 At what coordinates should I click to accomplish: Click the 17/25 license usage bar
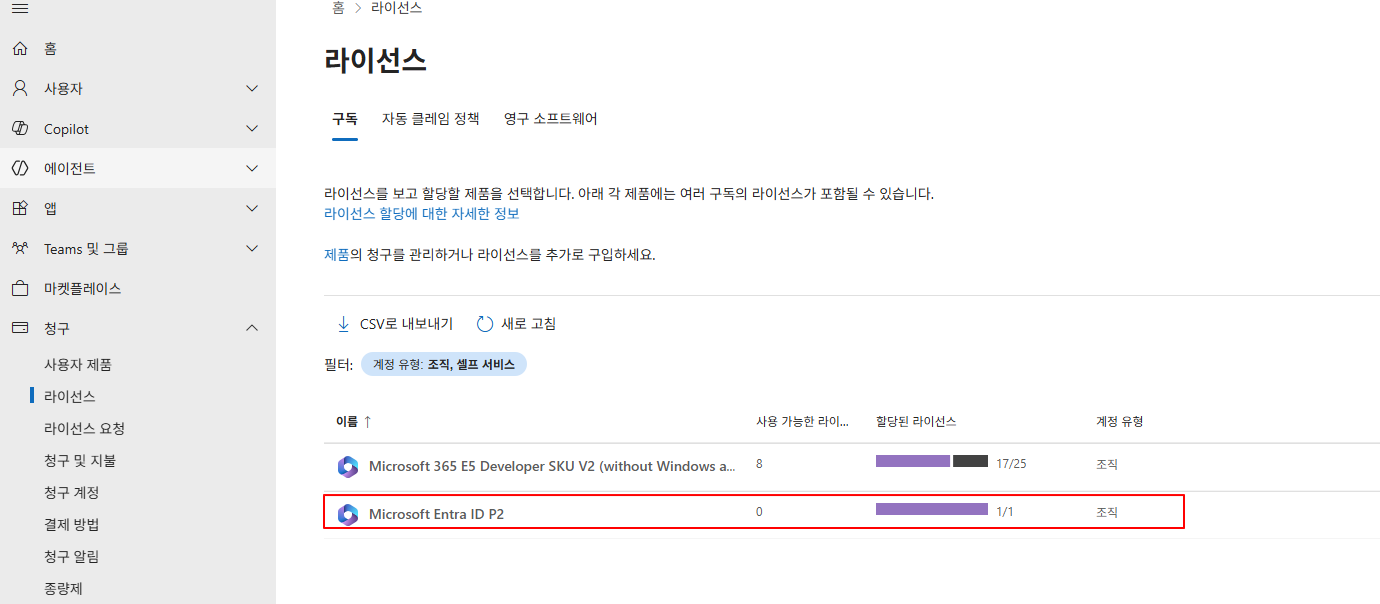pyautogui.click(x=932, y=461)
